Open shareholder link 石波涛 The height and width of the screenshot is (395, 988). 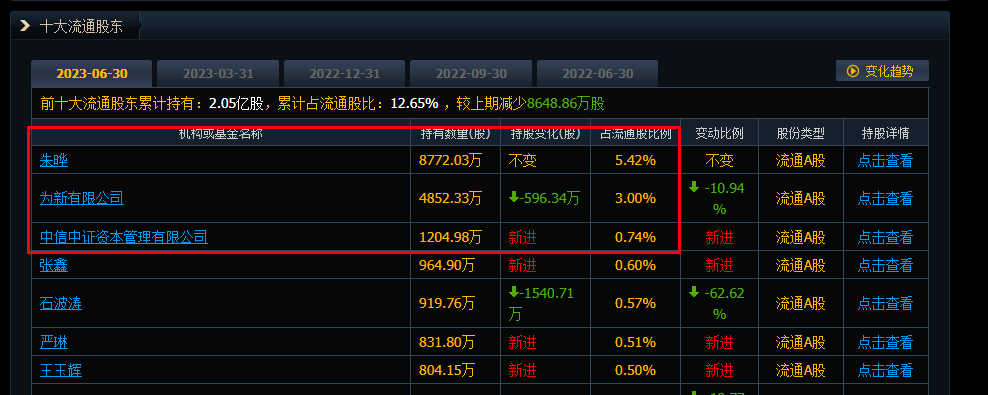pyautogui.click(x=60, y=304)
